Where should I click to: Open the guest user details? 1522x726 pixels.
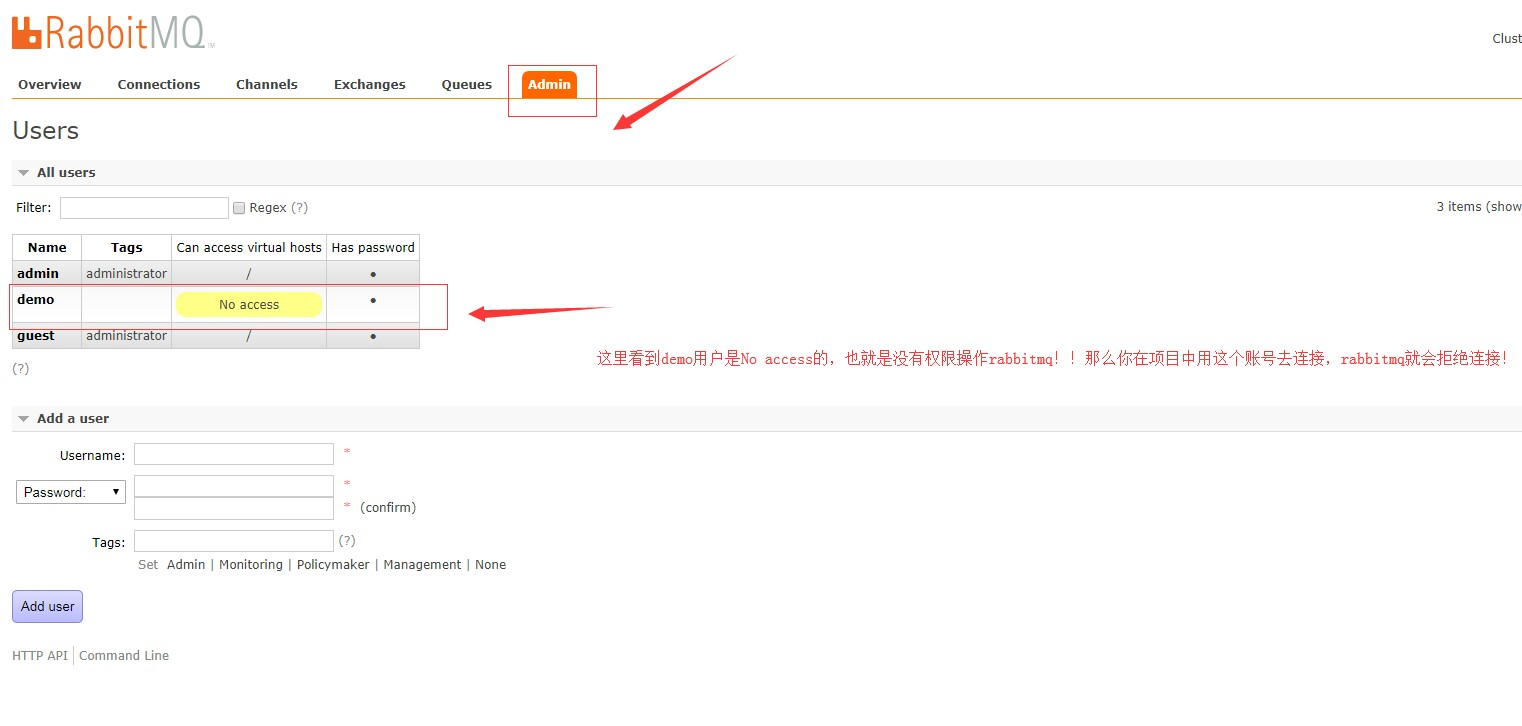coord(36,336)
